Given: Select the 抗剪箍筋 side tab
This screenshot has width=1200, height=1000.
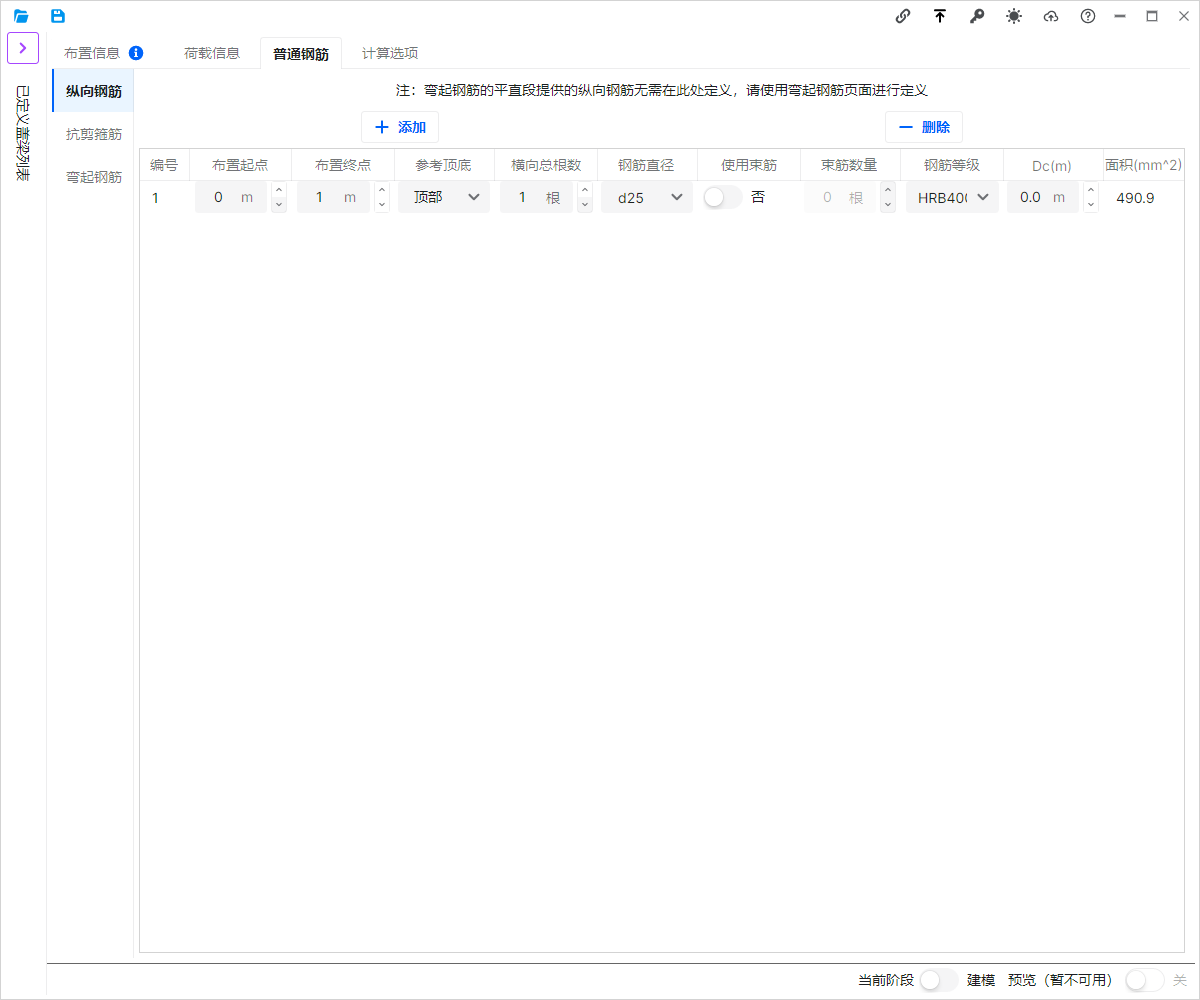Looking at the screenshot, I should coord(94,134).
